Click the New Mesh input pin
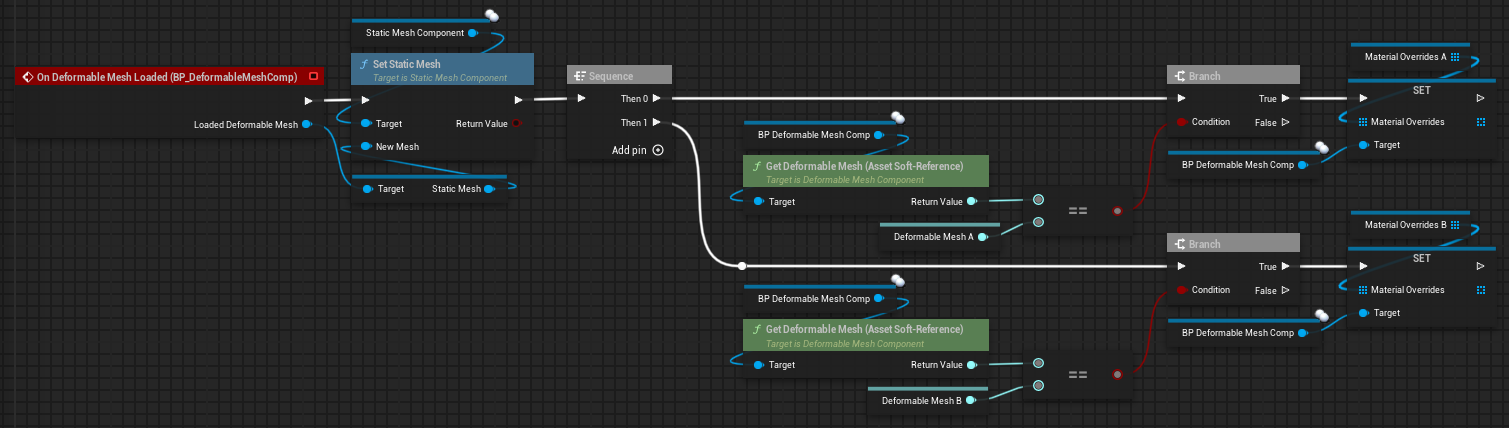 click(x=367, y=146)
